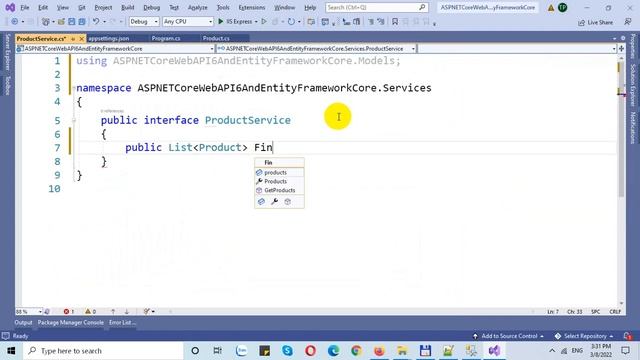Click the Undo arrow icon
The image size is (640, 360).
pyautogui.click(x=96, y=22)
